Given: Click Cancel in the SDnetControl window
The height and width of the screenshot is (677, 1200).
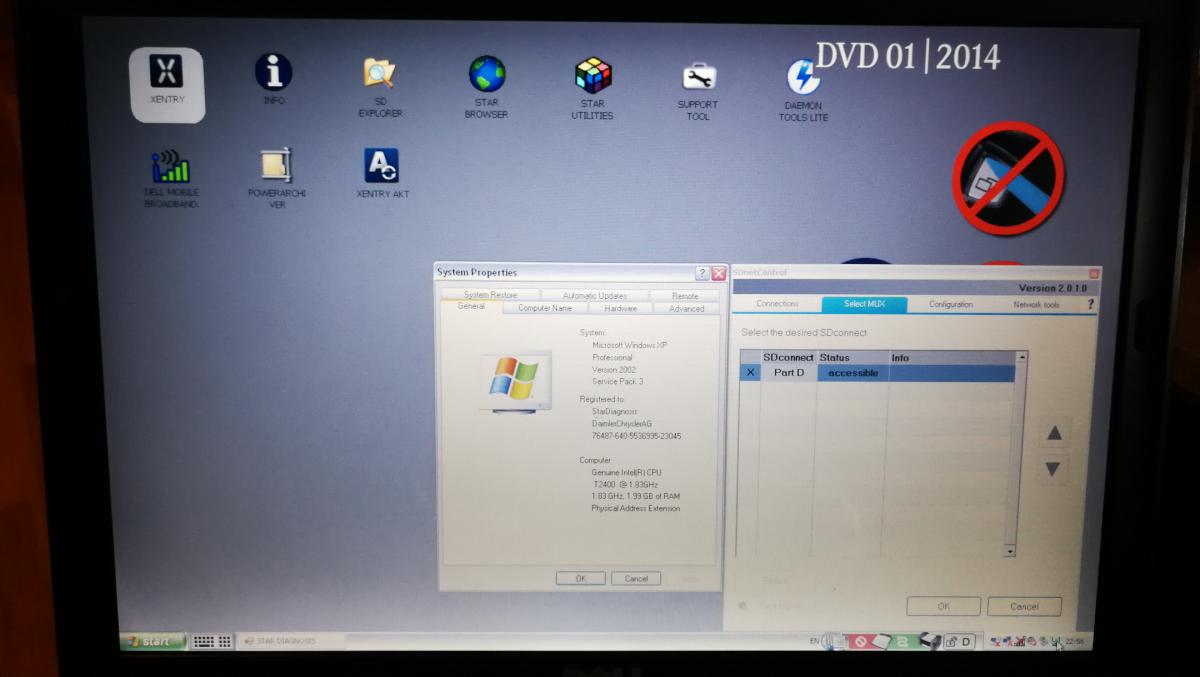Looking at the screenshot, I should pos(1024,606).
